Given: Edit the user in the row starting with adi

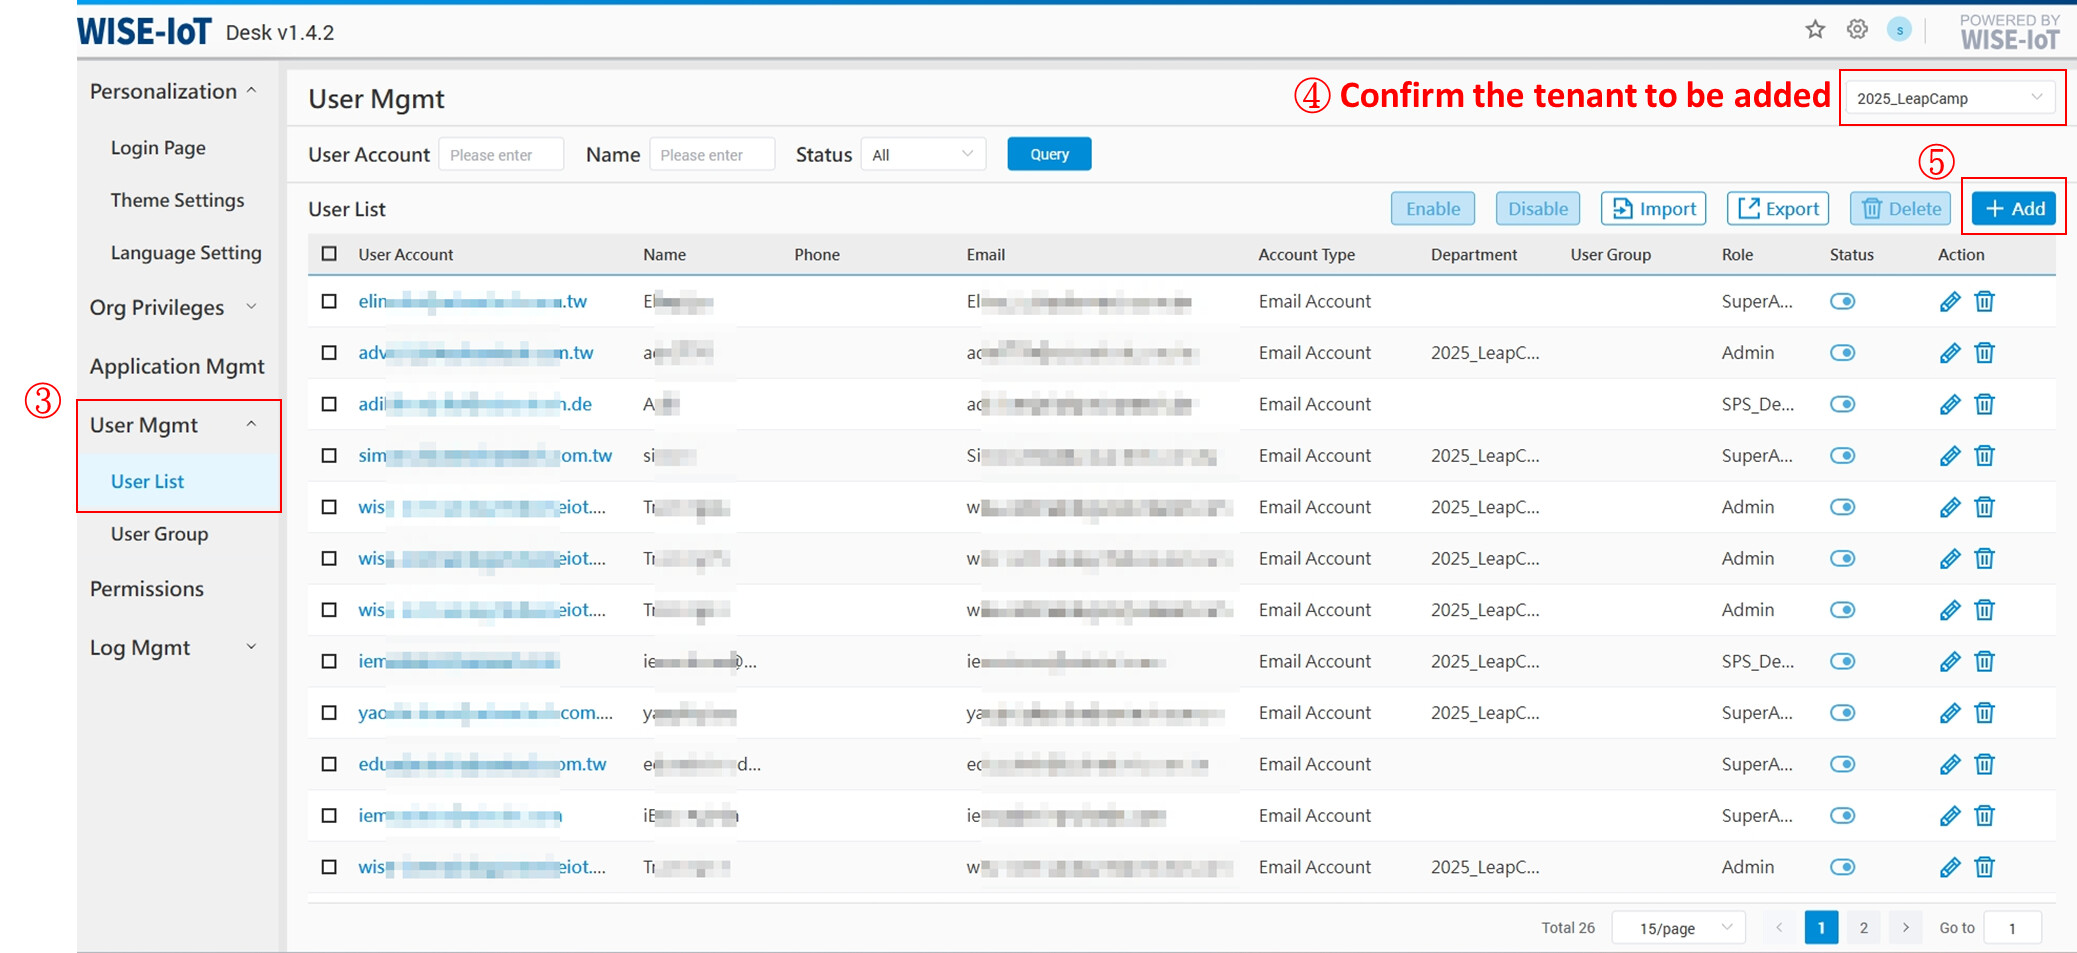Looking at the screenshot, I should coord(1950,404).
